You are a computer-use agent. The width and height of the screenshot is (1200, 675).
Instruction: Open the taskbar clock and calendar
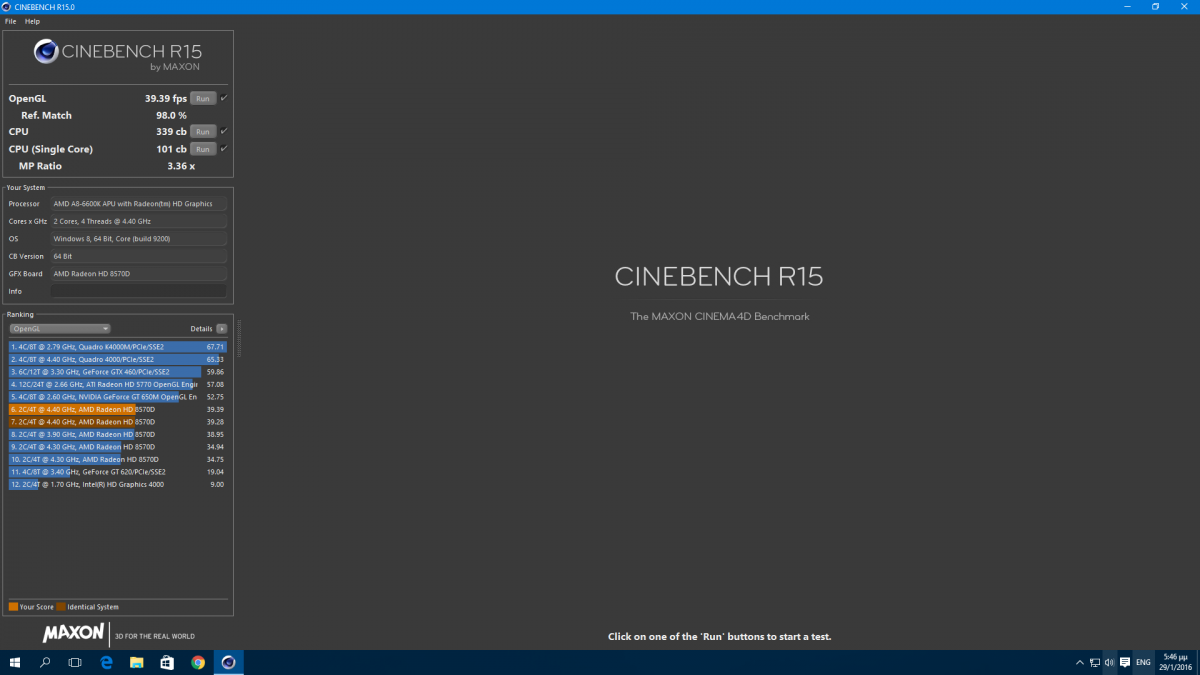pyautogui.click(x=1176, y=662)
